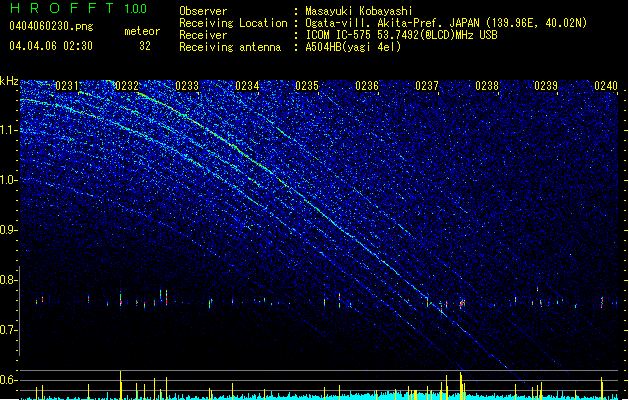This screenshot has width=629, height=400.
Task: Click the 0234 time marker
Action: (247, 86)
